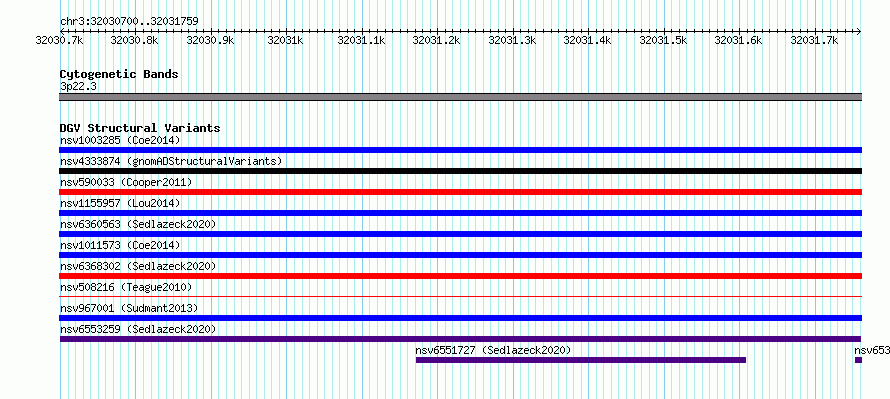Click the 32030.9k ruler label
The height and width of the screenshot is (399, 890).
pyautogui.click(x=210, y=40)
